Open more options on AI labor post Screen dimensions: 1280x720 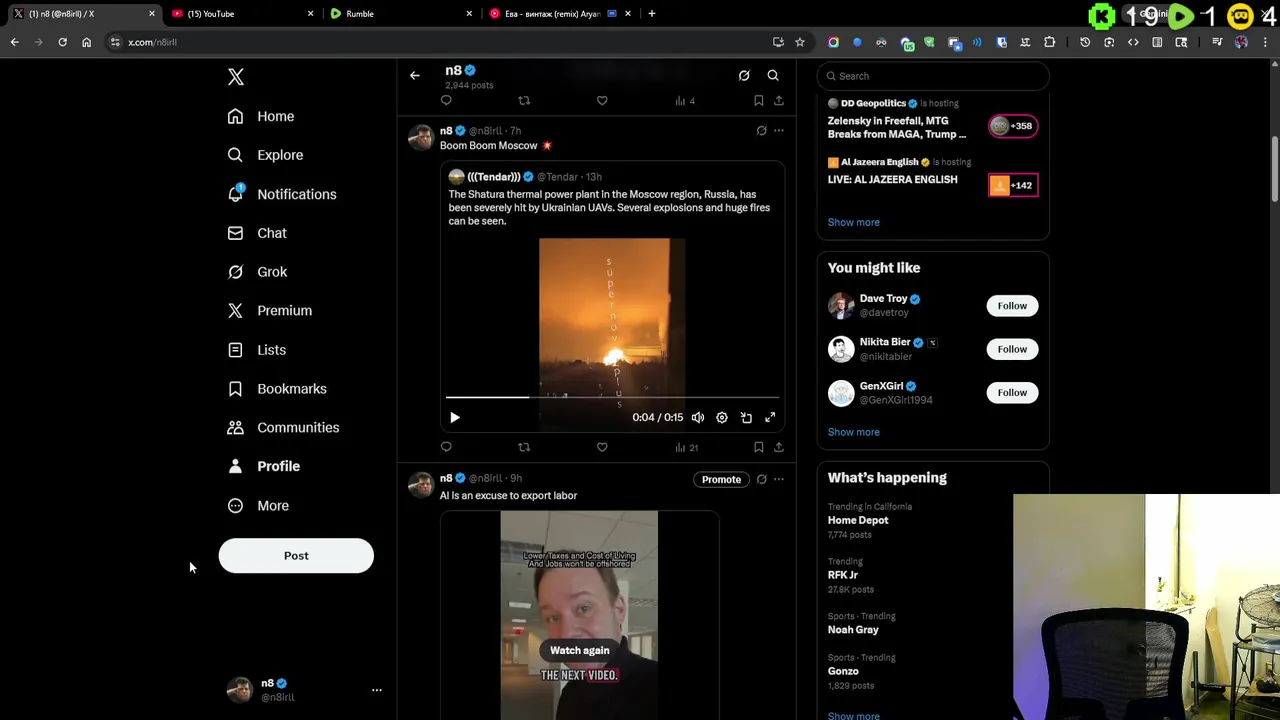779,480
